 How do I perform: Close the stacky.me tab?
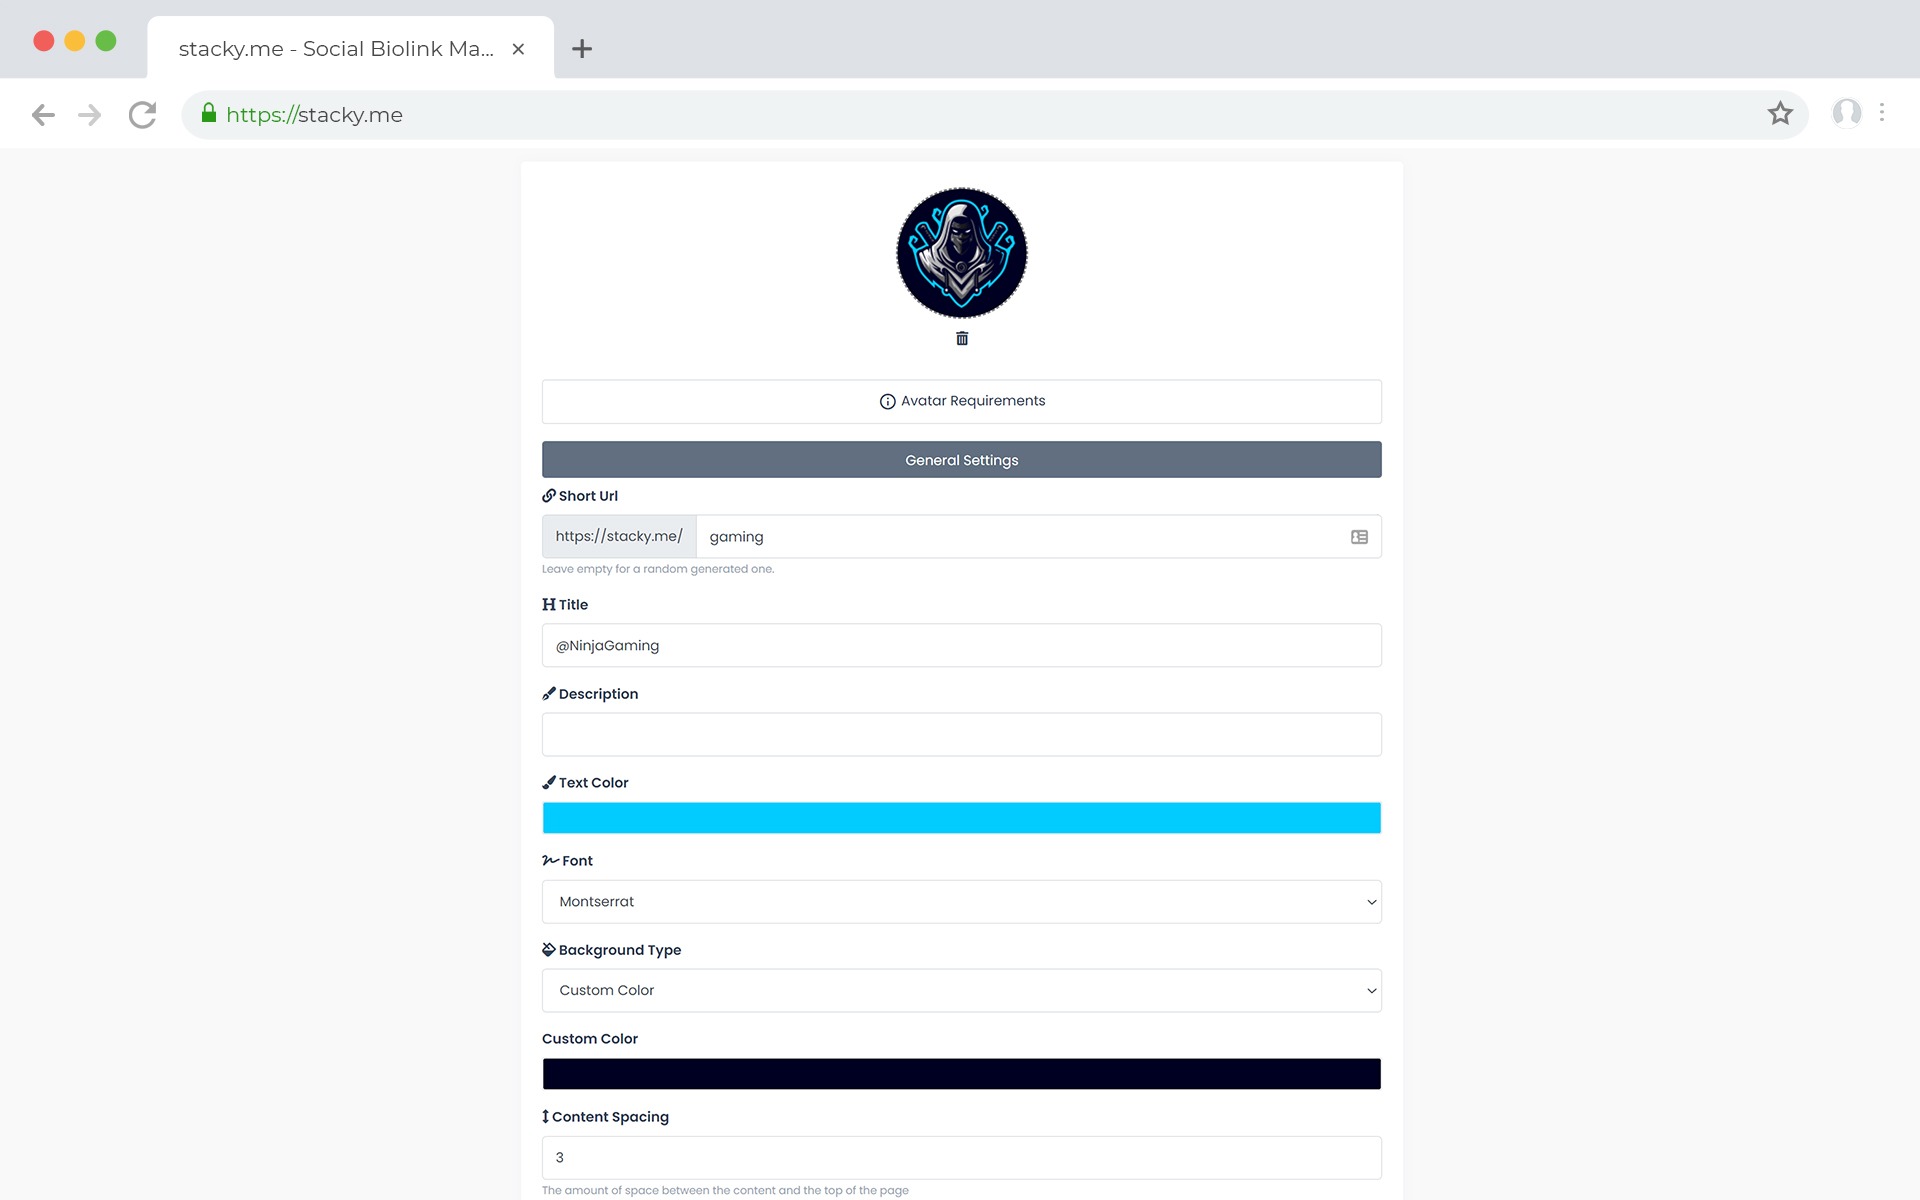[x=518, y=49]
